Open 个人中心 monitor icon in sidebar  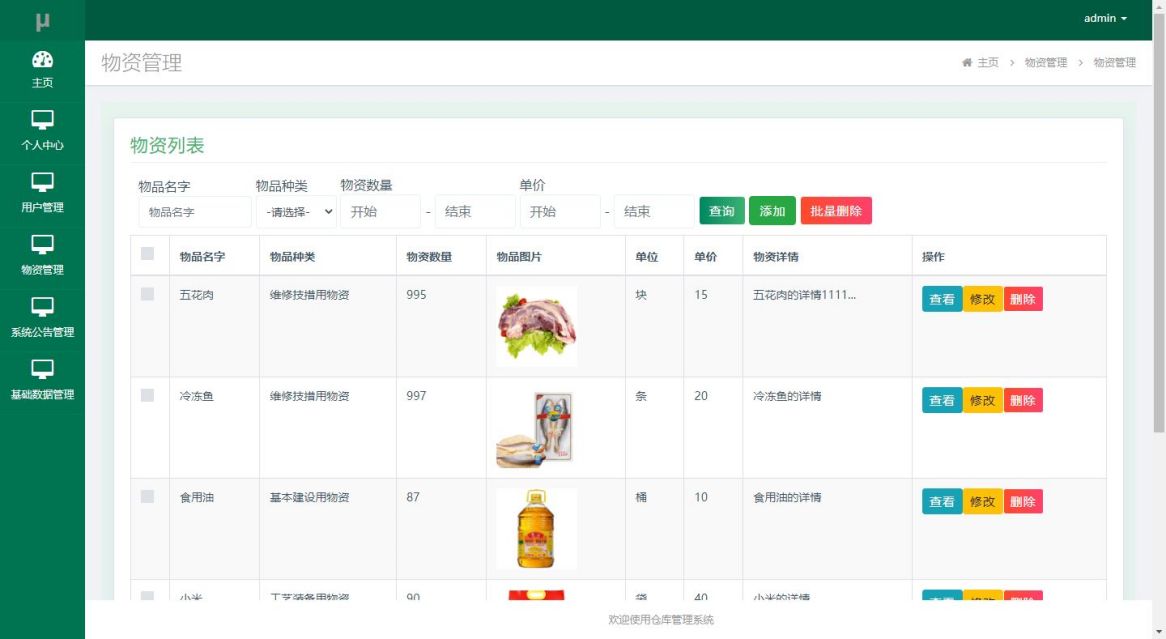tap(42, 121)
